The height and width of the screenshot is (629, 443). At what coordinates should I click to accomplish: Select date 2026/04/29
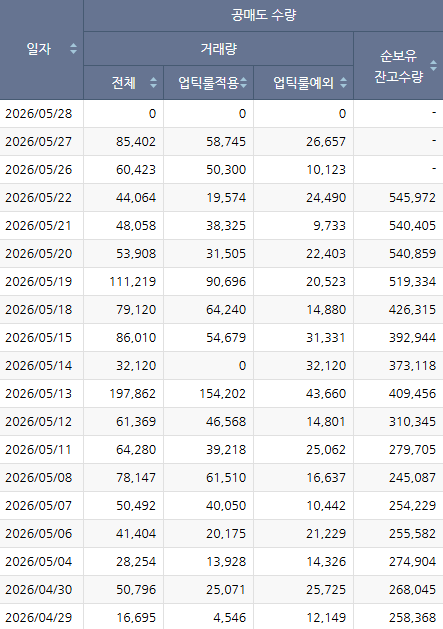pos(39,618)
